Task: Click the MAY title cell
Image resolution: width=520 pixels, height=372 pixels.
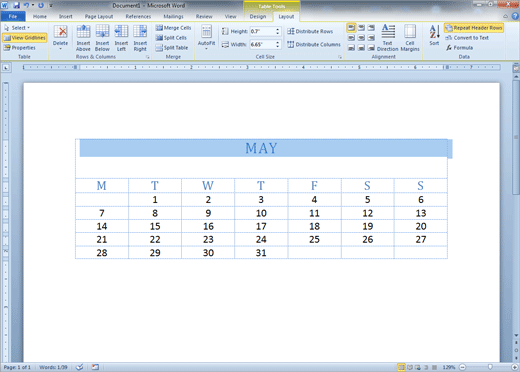Action: click(261, 158)
